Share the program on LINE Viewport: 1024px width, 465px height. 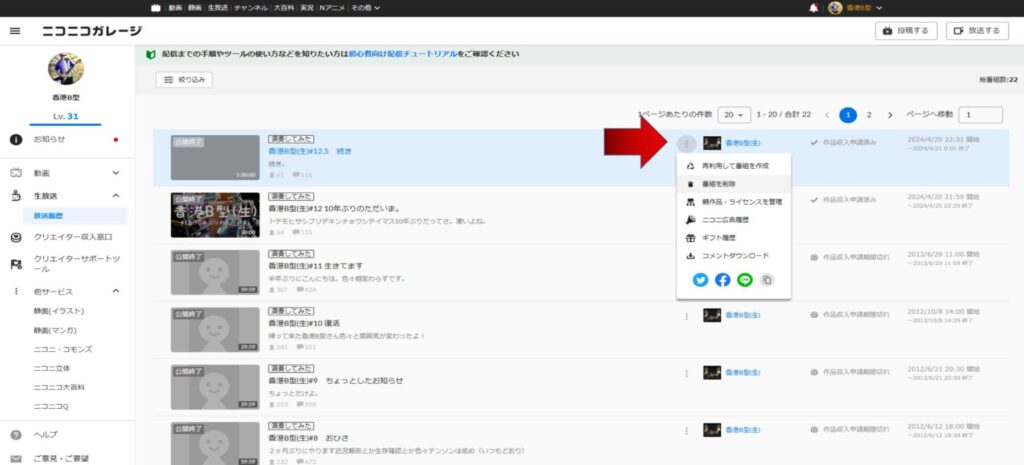point(744,280)
